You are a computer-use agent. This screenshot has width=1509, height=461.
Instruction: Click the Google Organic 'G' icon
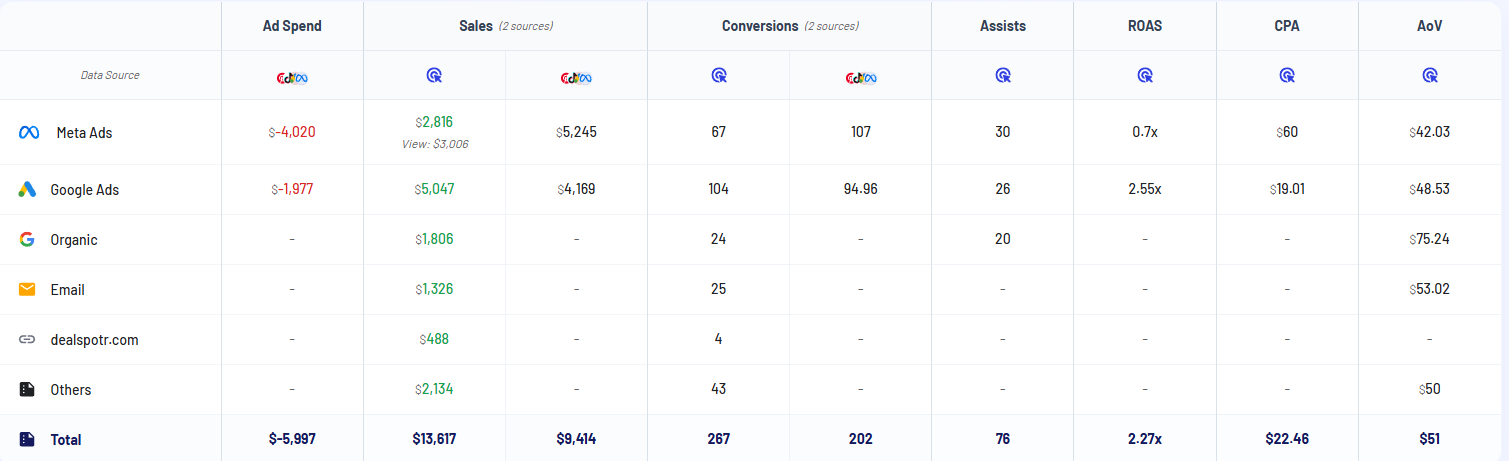coord(28,239)
